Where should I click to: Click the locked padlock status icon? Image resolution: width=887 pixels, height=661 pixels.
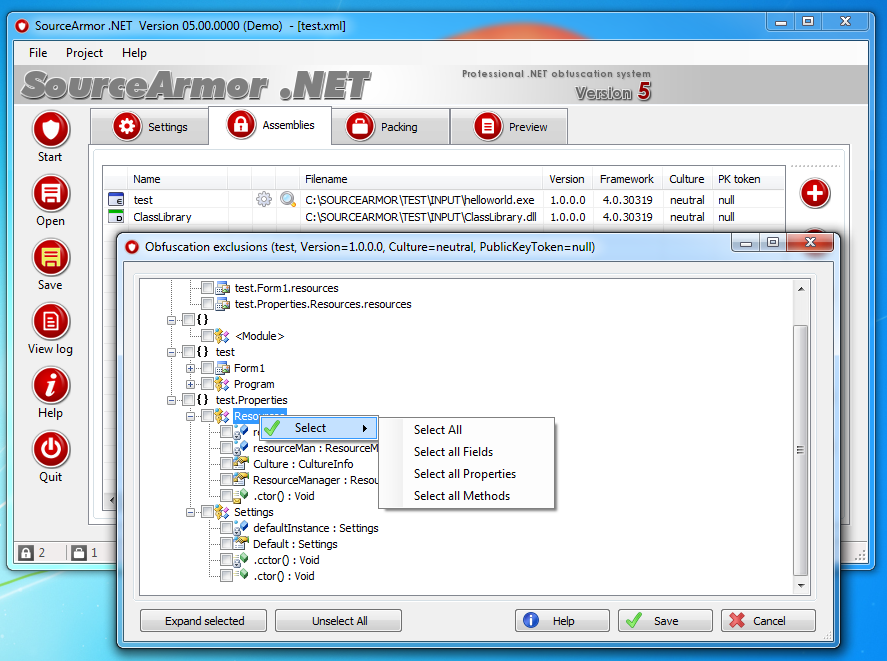tap(26, 552)
